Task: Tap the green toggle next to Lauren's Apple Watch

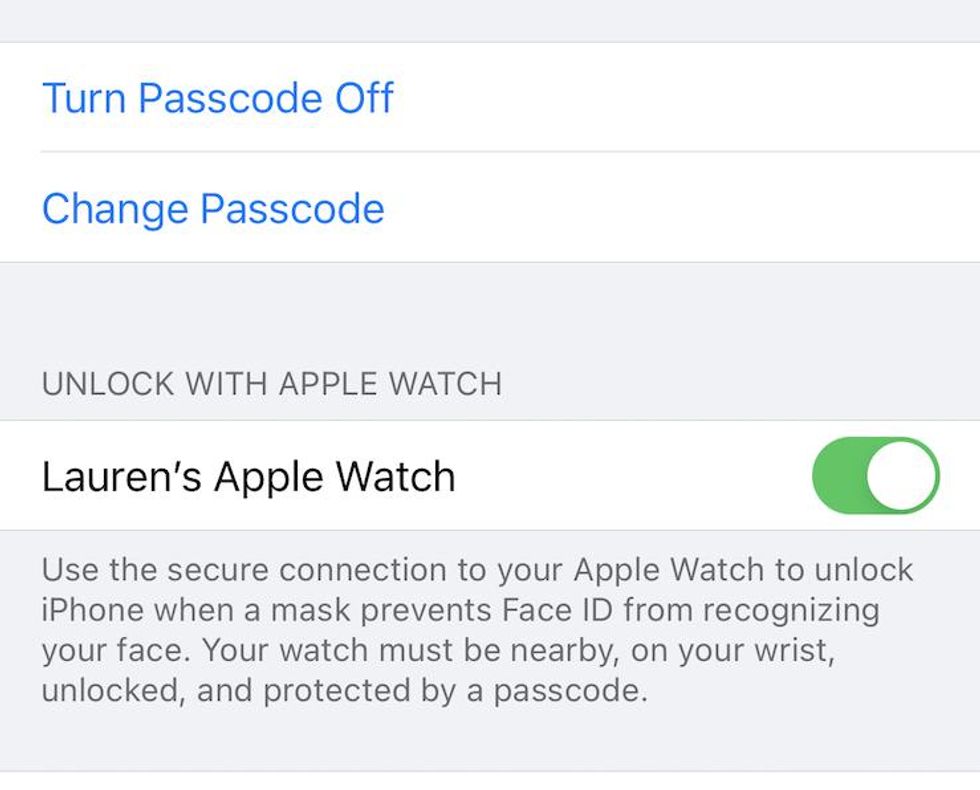Action: [878, 475]
